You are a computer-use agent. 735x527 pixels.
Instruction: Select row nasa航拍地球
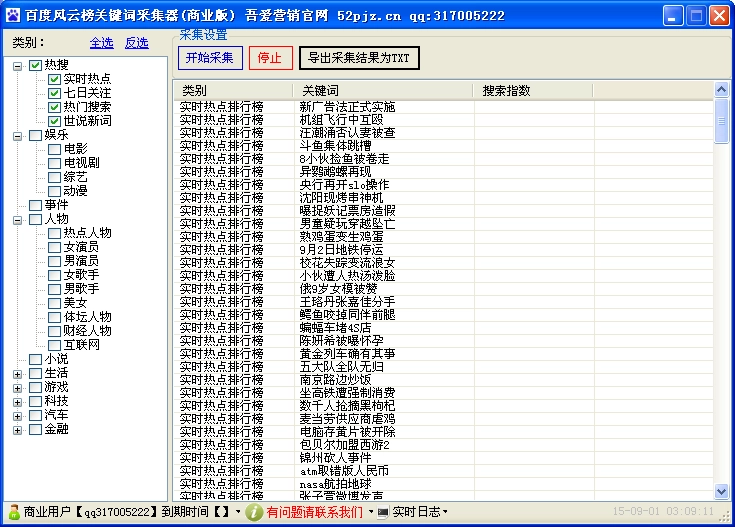443,484
